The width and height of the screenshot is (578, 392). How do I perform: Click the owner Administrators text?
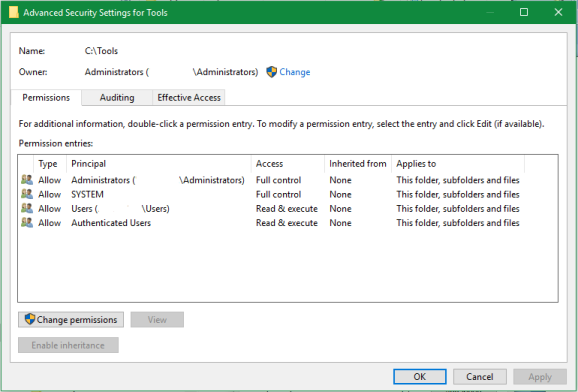tap(171, 72)
